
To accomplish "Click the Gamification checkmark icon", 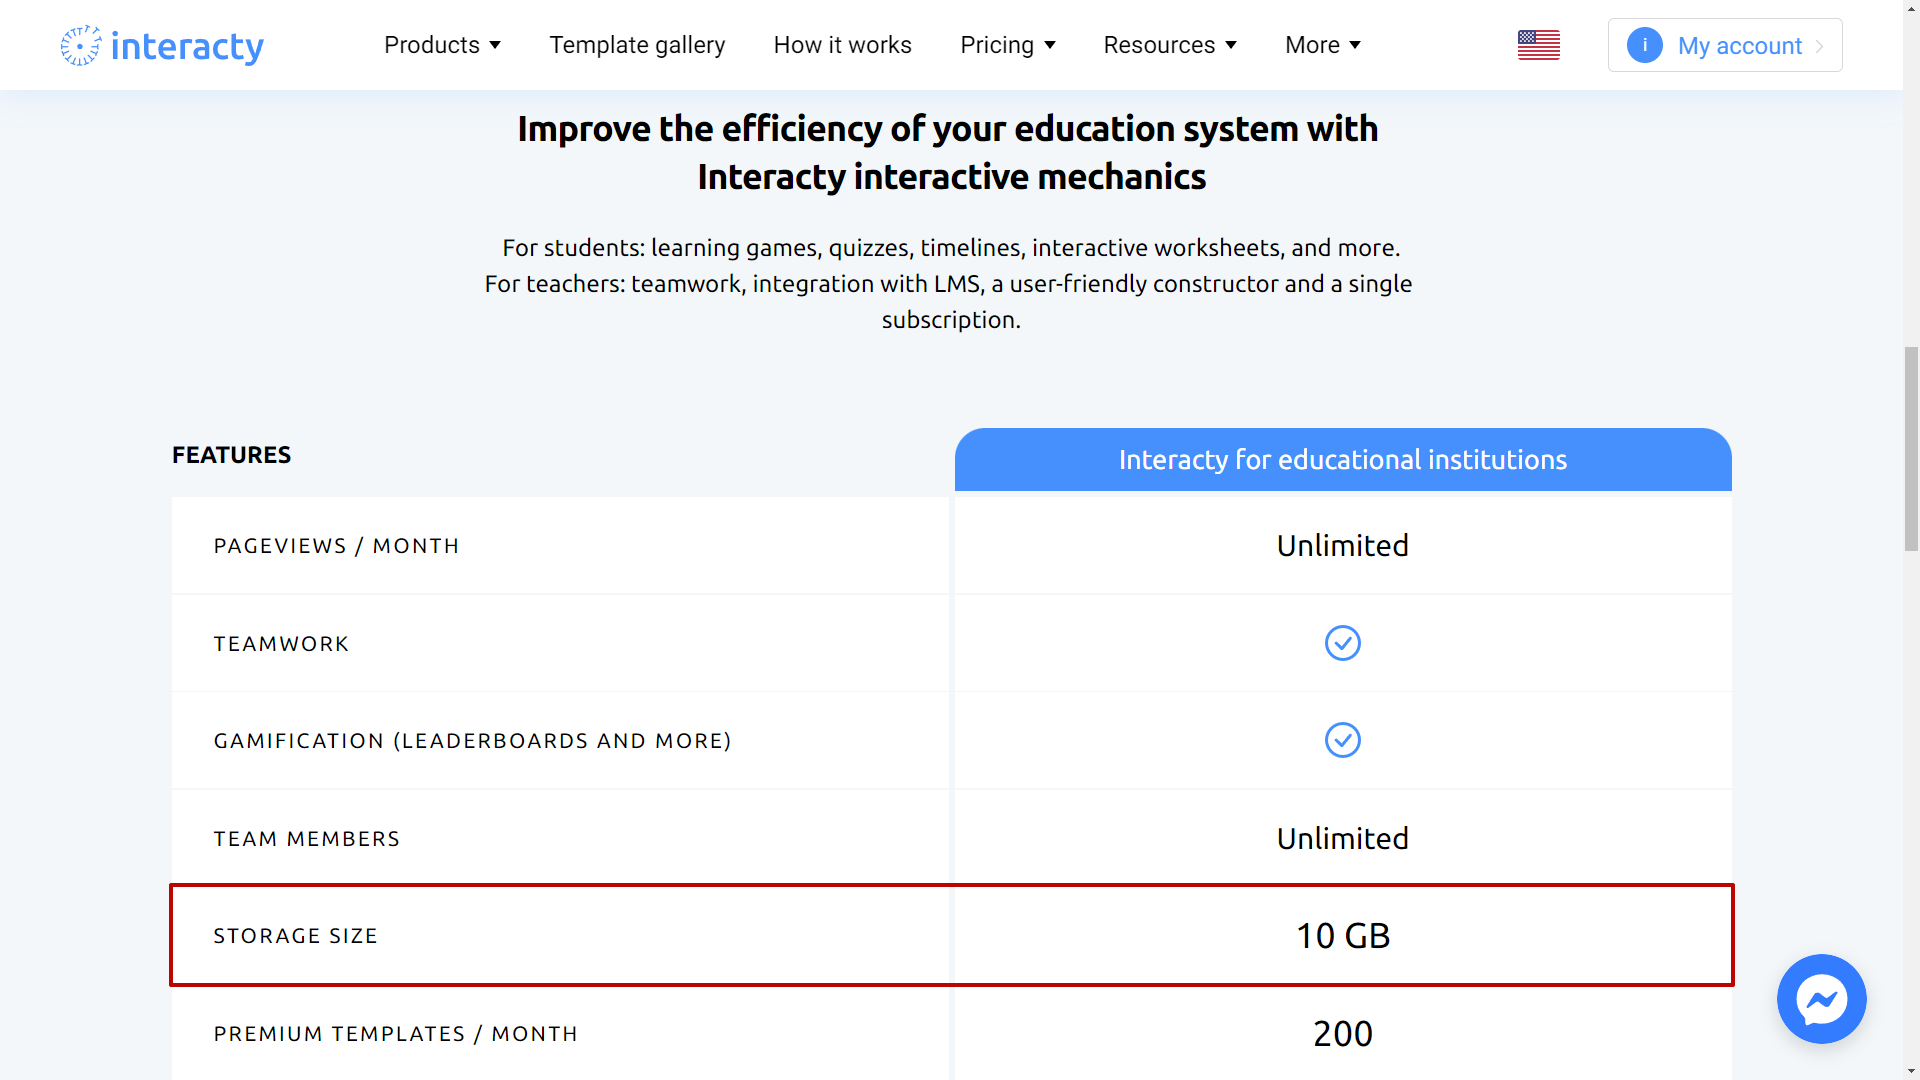I will [x=1343, y=740].
